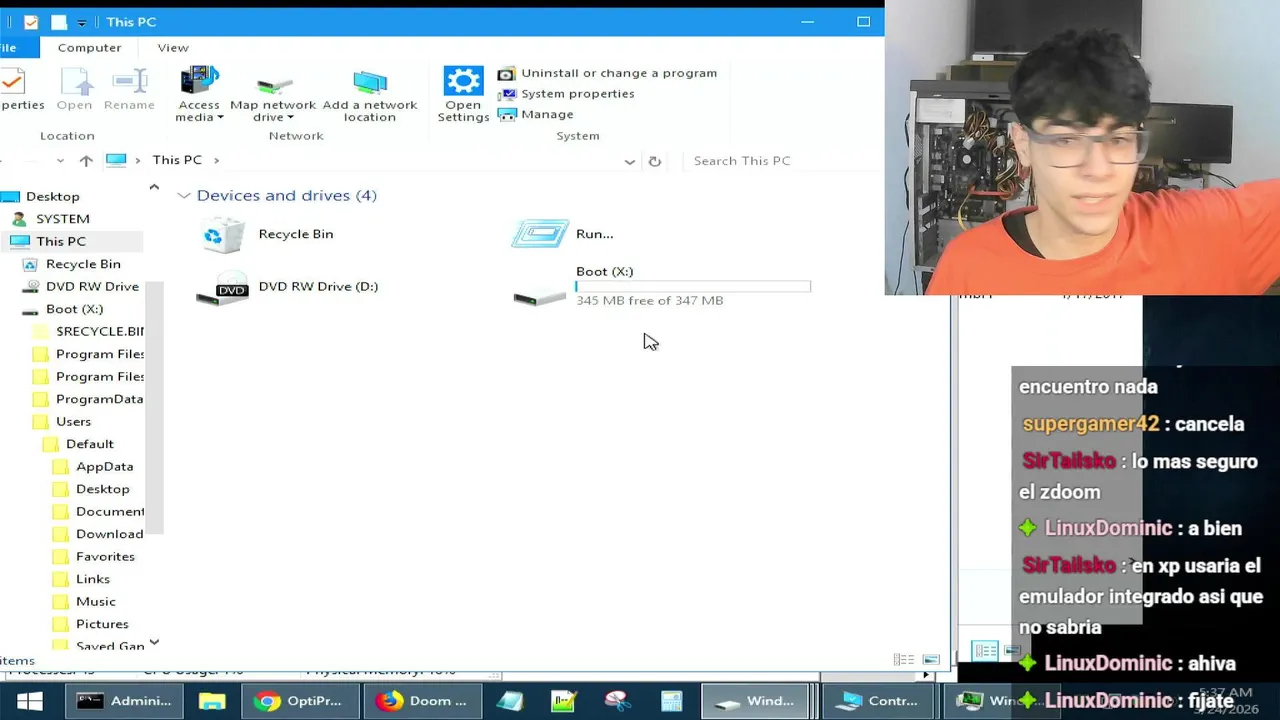Click the '345 MB free of 347 MB' text
Image resolution: width=1280 pixels, height=720 pixels.
(x=649, y=300)
